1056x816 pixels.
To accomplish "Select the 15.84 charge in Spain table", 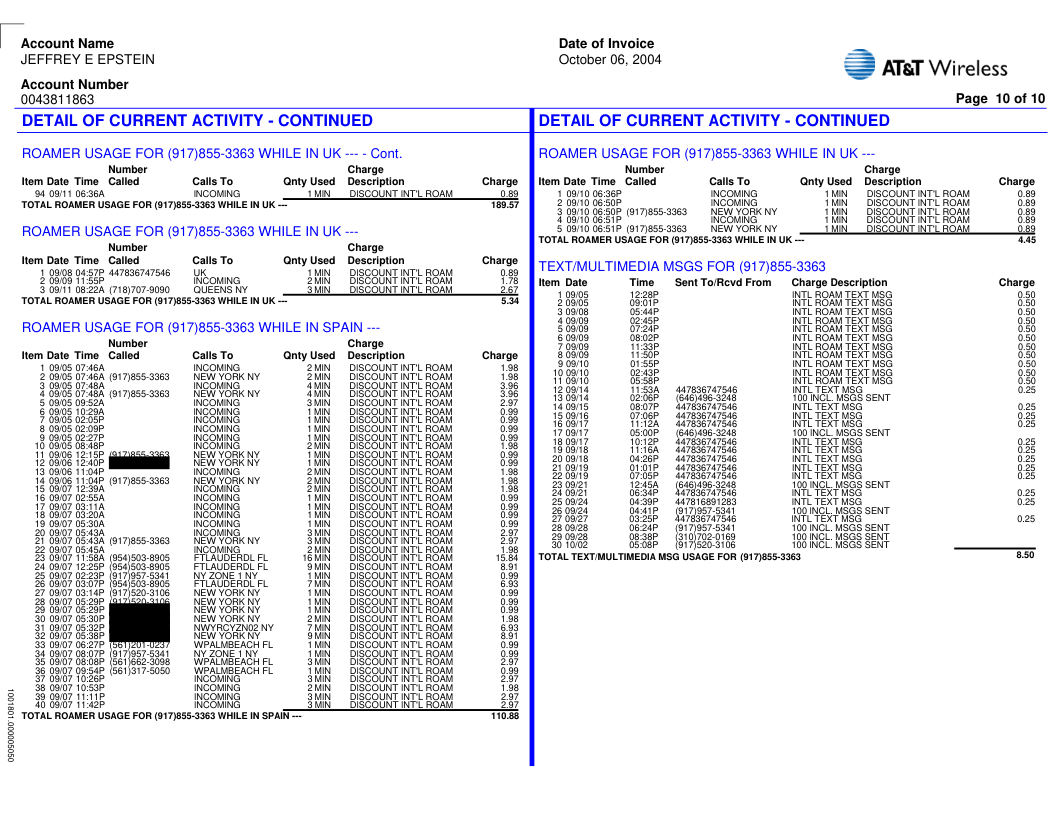I will point(507,558).
